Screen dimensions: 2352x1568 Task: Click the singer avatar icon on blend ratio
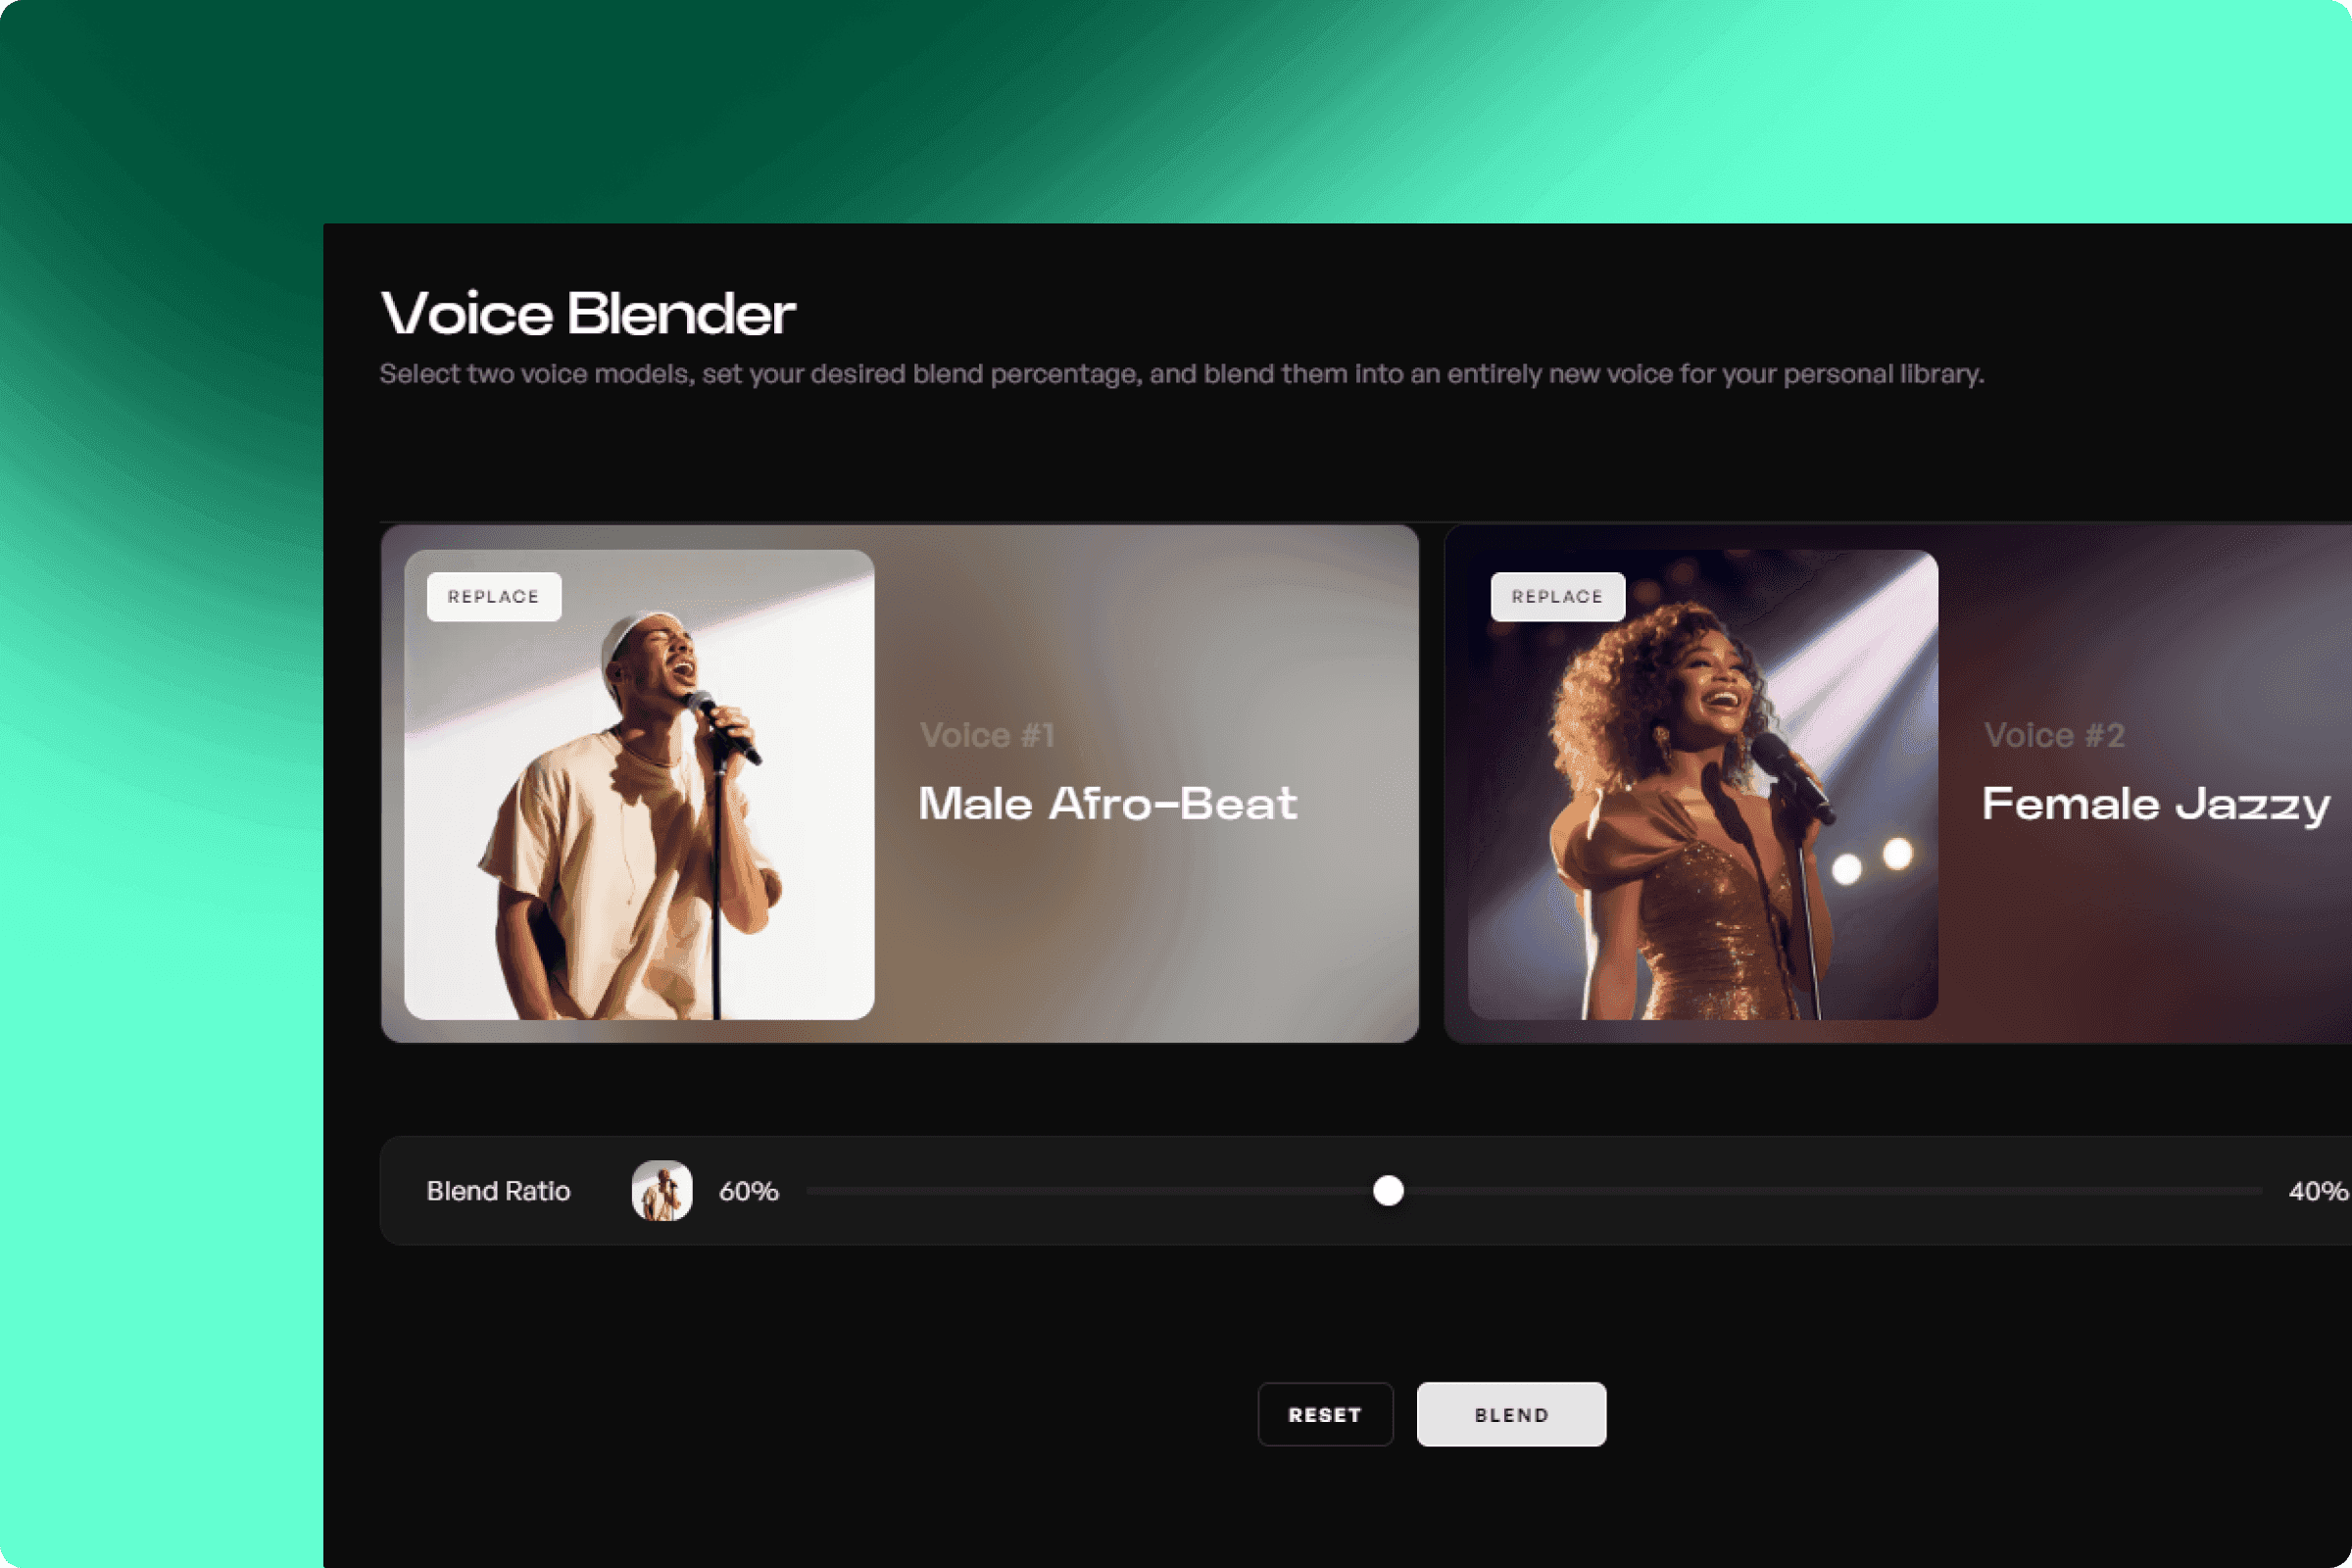[x=660, y=1190]
